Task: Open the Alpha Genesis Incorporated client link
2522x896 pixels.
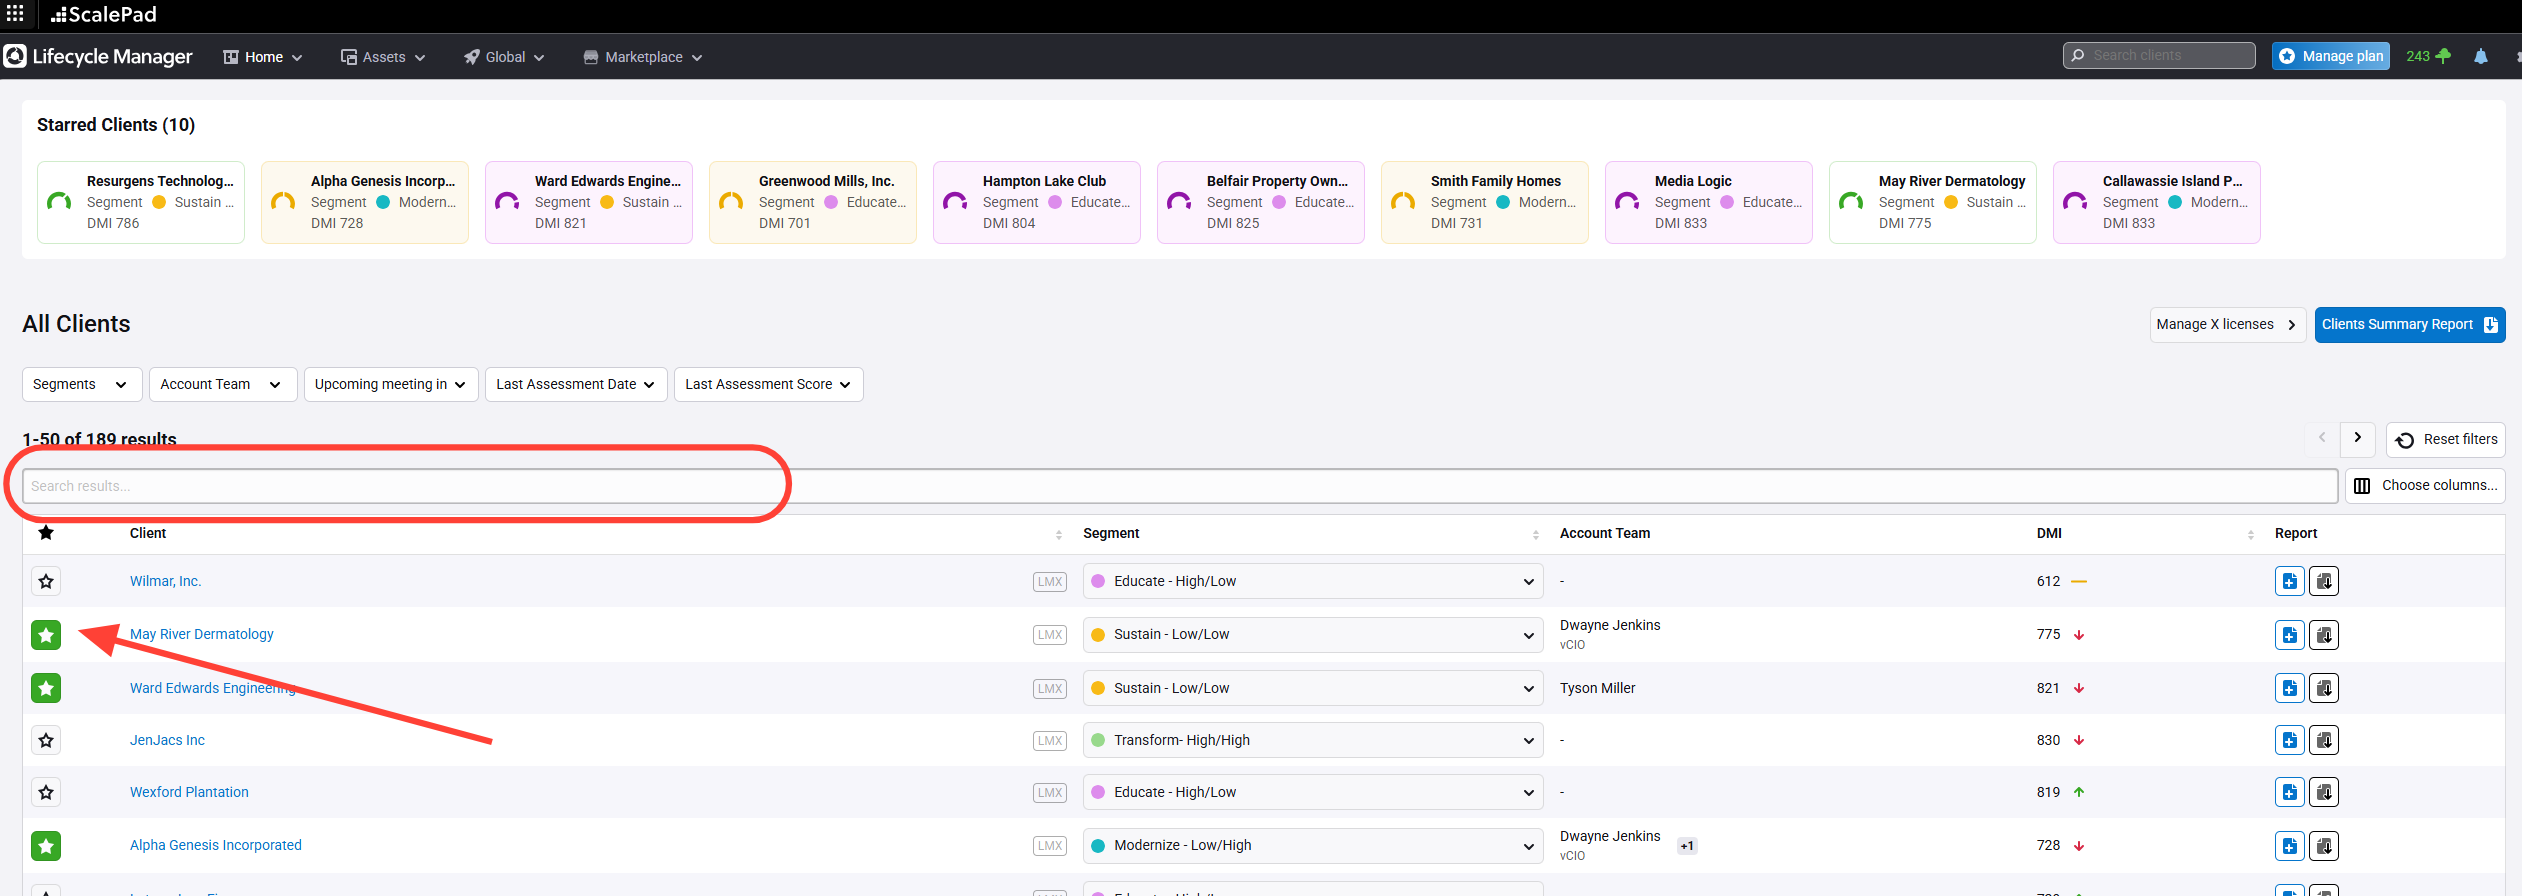Action: [x=215, y=845]
